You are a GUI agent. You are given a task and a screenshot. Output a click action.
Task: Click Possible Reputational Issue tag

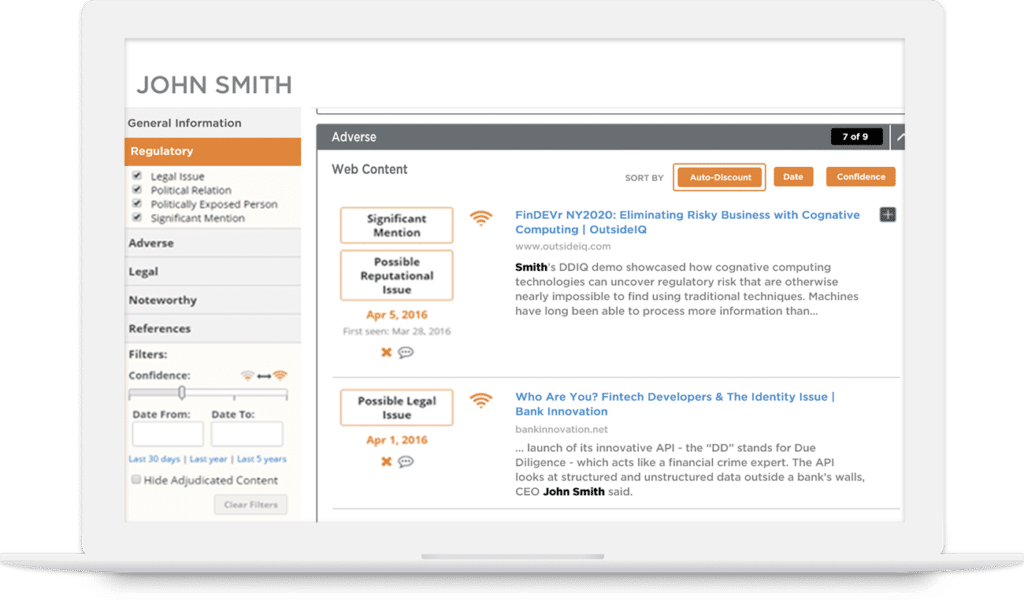tap(396, 276)
